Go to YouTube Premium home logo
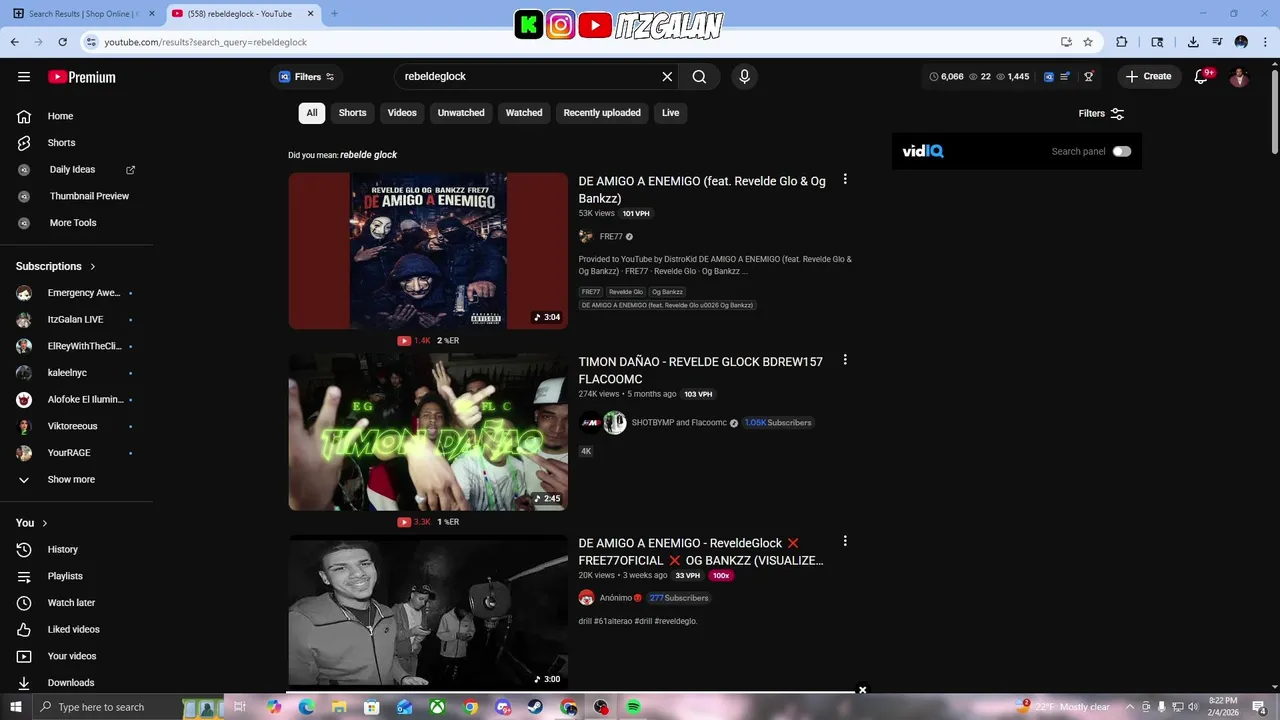This screenshot has height=720, width=1280. [x=82, y=77]
